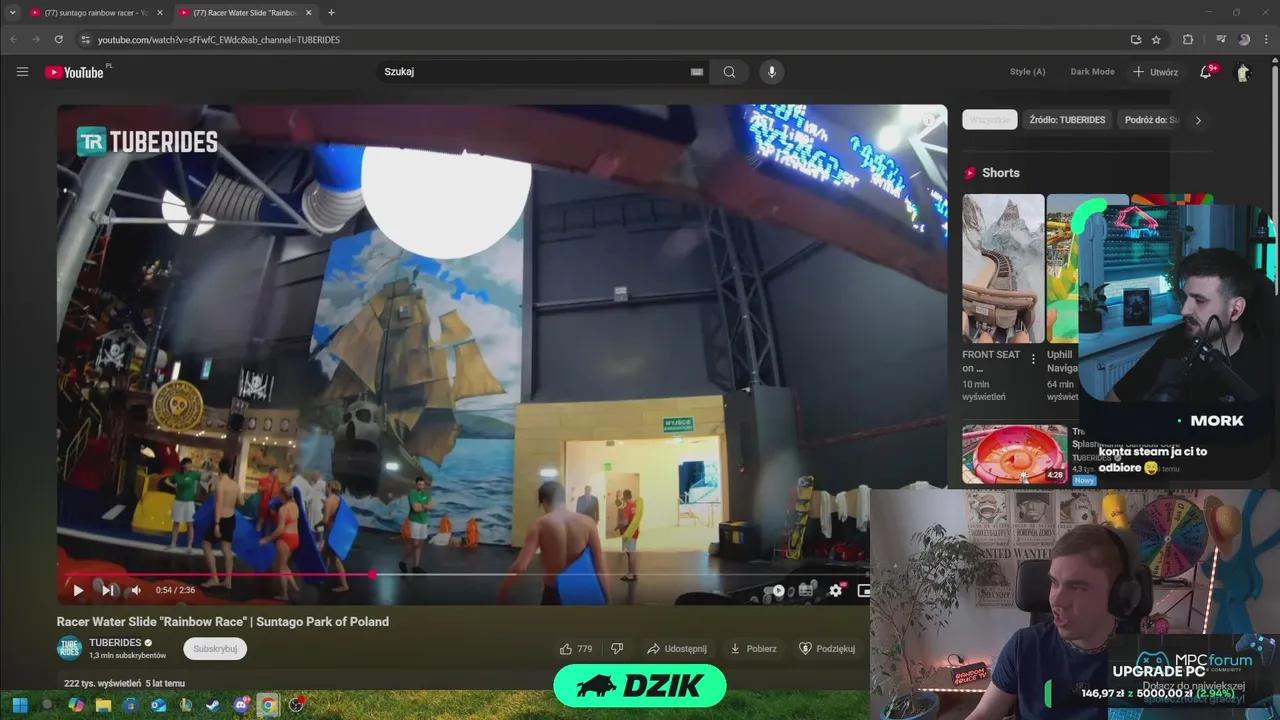Screen dimensions: 1280x720
Task: Open Discord from the taskbar
Action: tap(240, 705)
